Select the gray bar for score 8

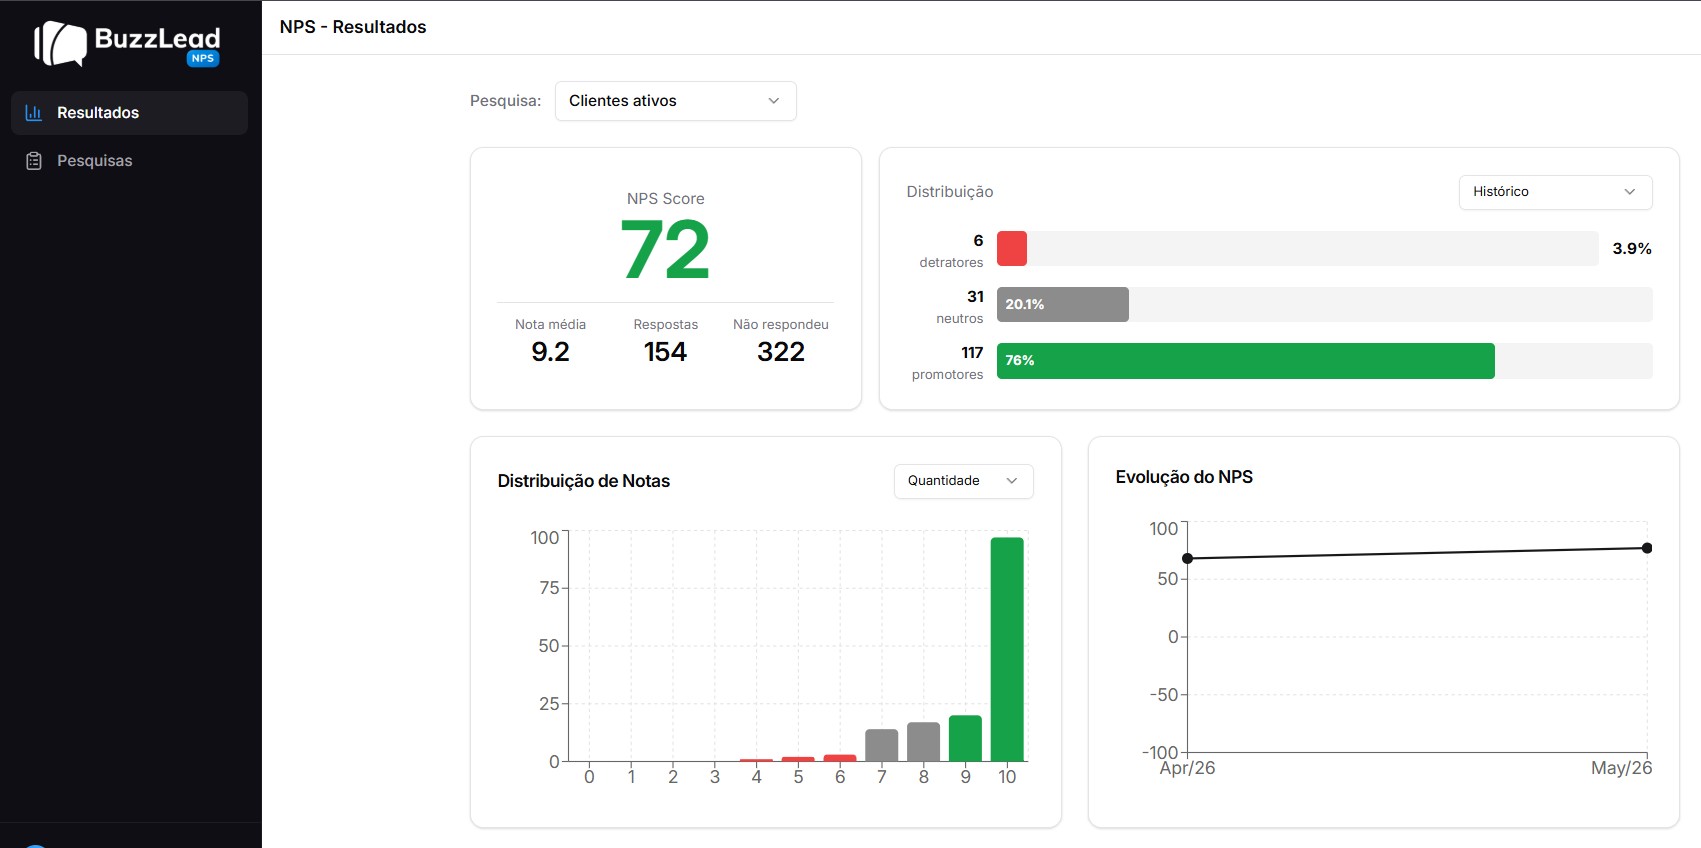(923, 742)
